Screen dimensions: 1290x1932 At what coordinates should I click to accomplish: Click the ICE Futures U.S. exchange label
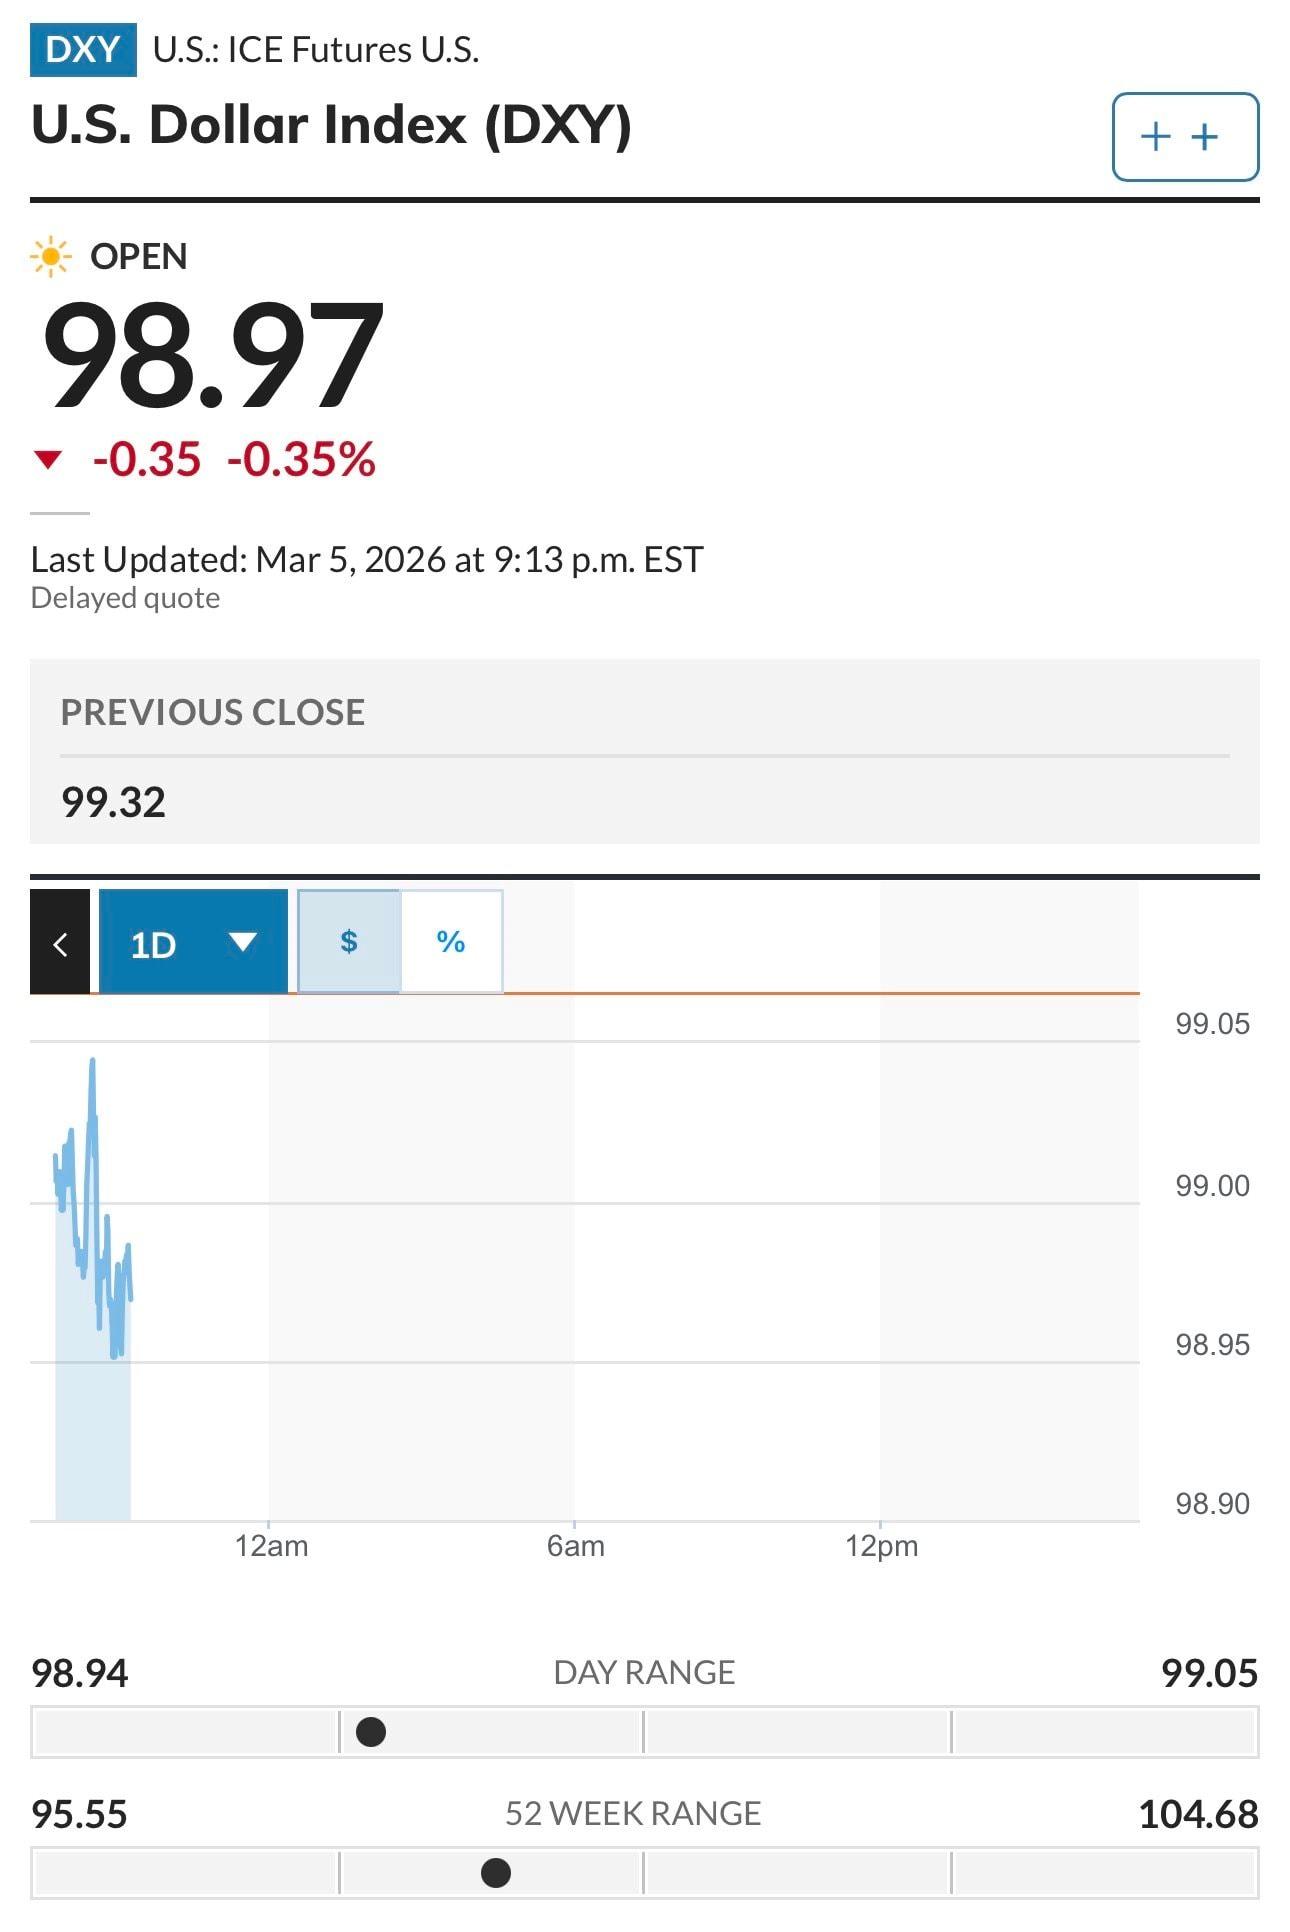316,50
